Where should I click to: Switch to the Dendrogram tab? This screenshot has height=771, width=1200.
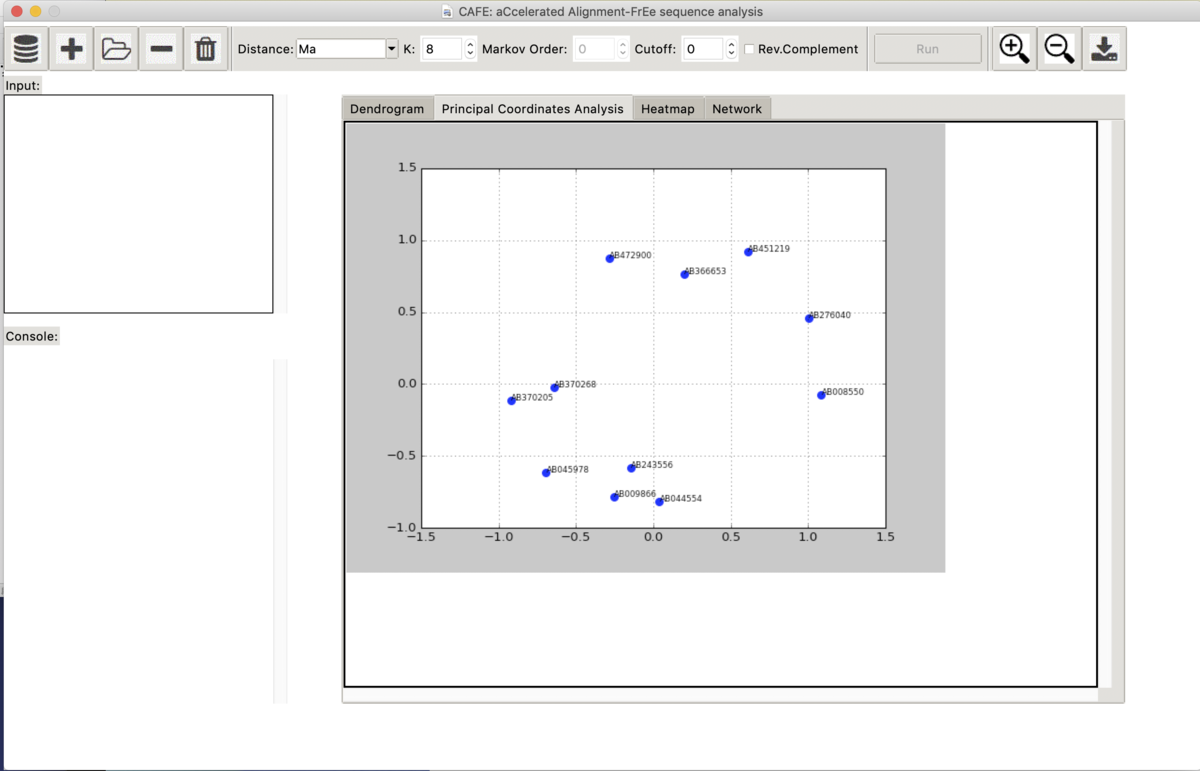(387, 109)
